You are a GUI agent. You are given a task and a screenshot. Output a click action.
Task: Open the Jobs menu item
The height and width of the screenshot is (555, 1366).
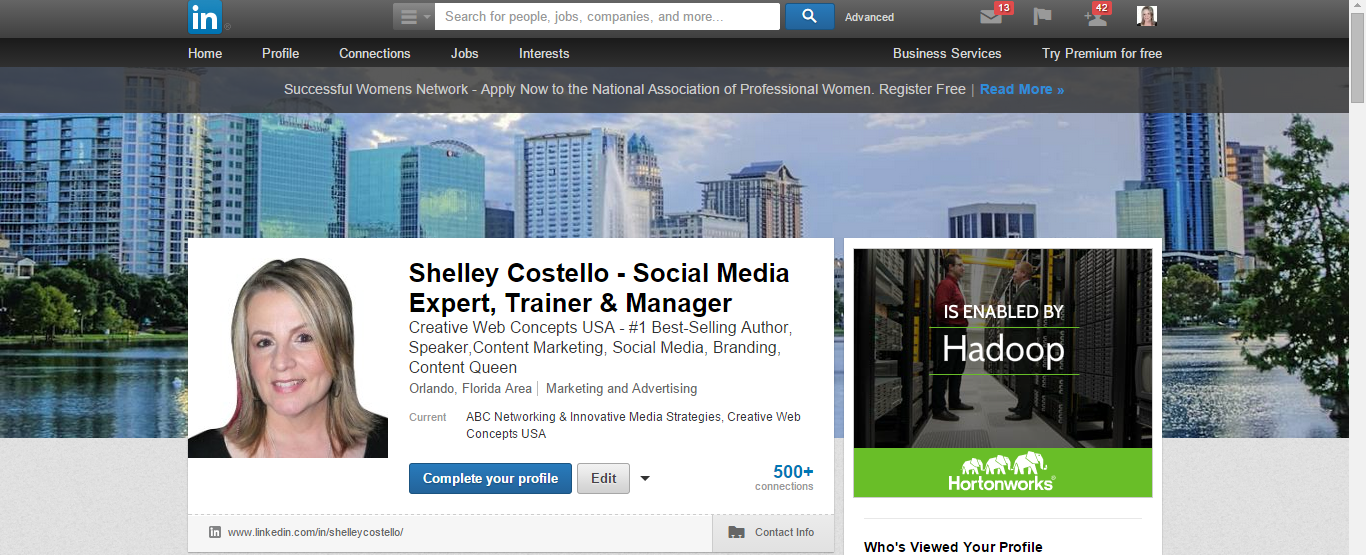click(465, 53)
